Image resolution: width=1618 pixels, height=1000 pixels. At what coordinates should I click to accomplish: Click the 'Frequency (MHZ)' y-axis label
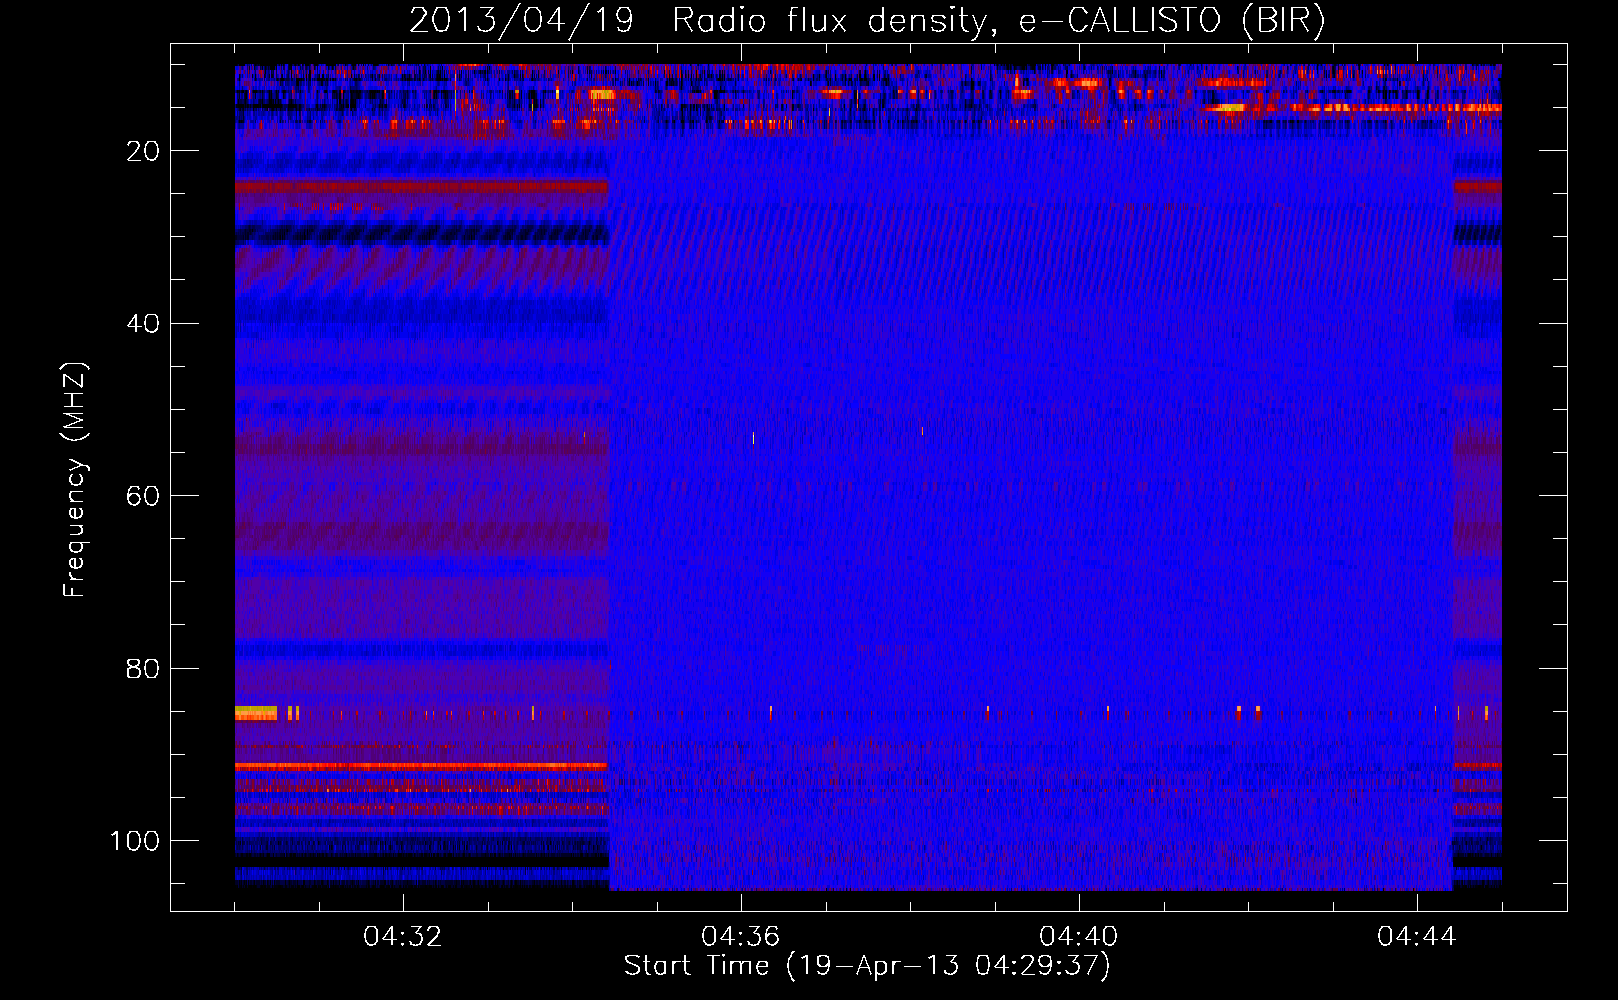tap(76, 480)
